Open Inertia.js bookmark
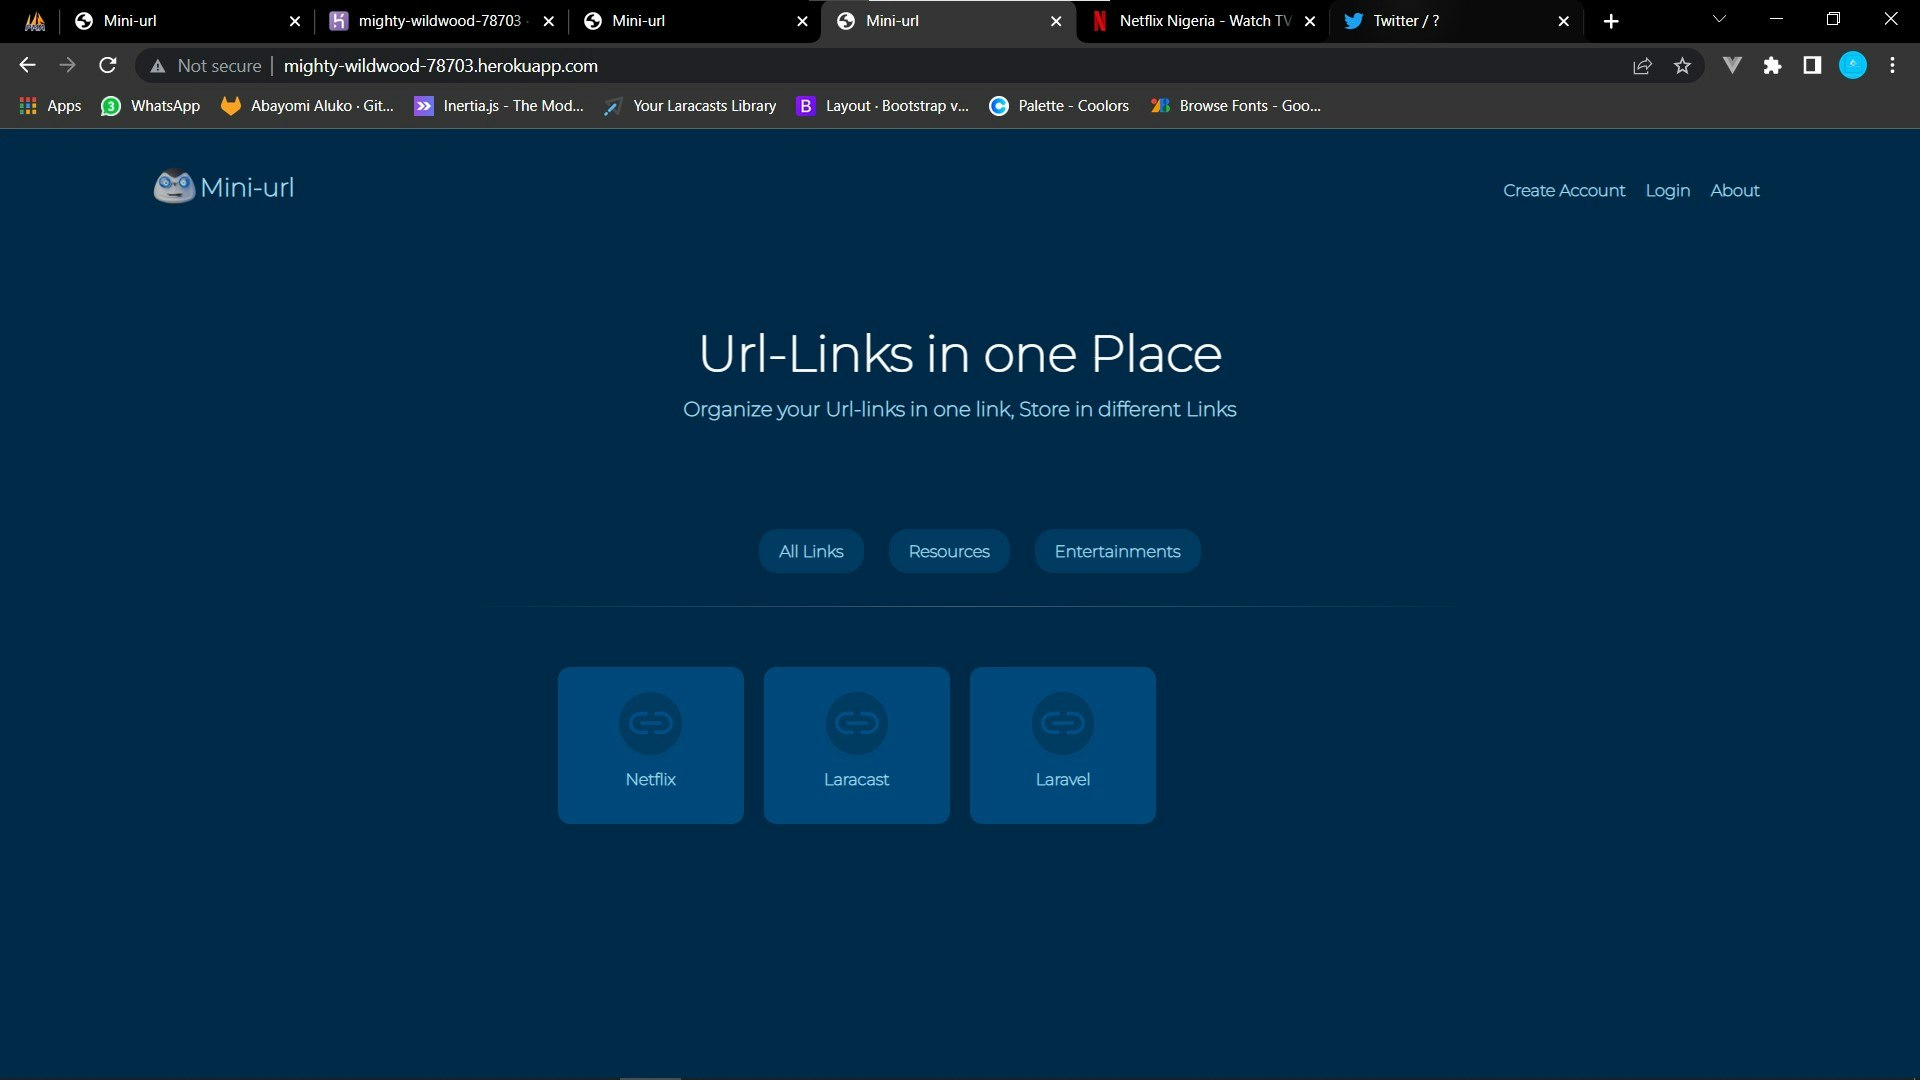Image resolution: width=1920 pixels, height=1080 pixels. [x=499, y=106]
